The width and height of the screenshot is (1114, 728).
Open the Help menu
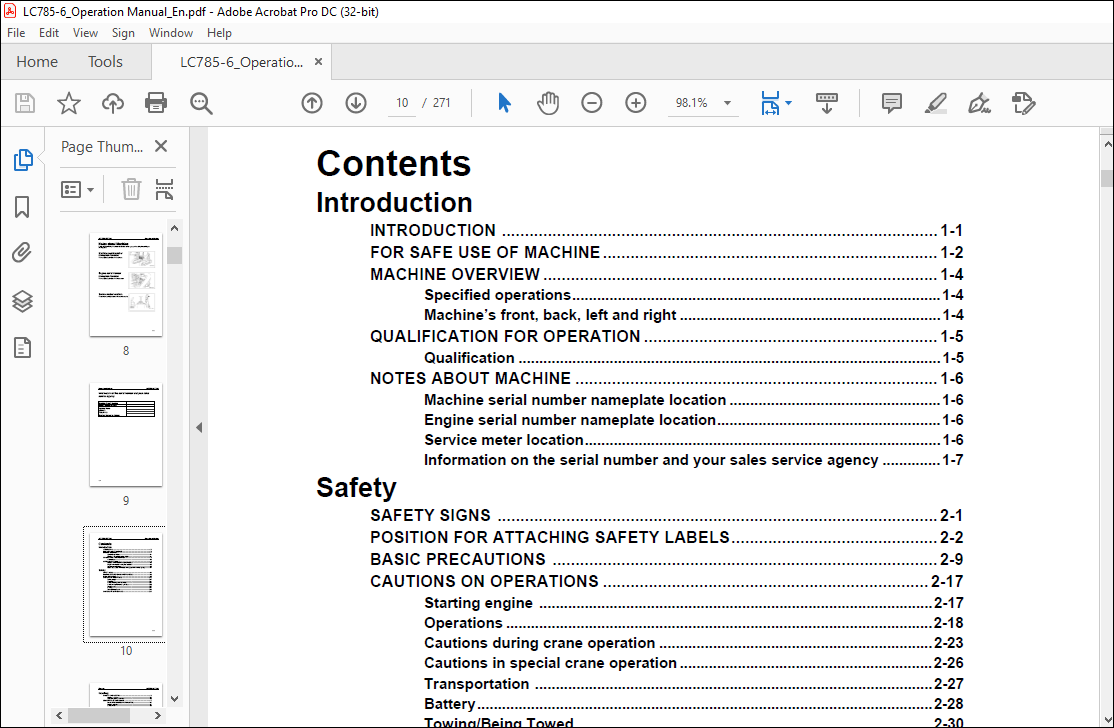pyautogui.click(x=219, y=33)
